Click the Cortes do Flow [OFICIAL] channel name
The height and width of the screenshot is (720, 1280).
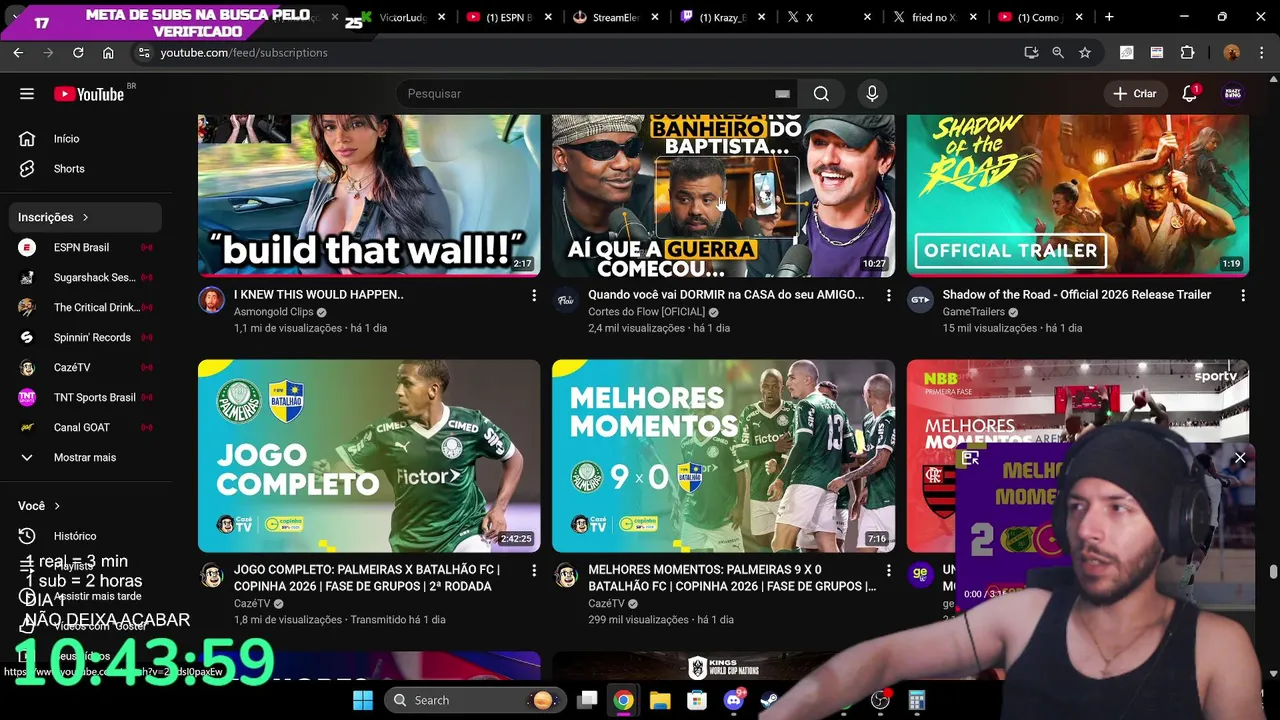(646, 312)
